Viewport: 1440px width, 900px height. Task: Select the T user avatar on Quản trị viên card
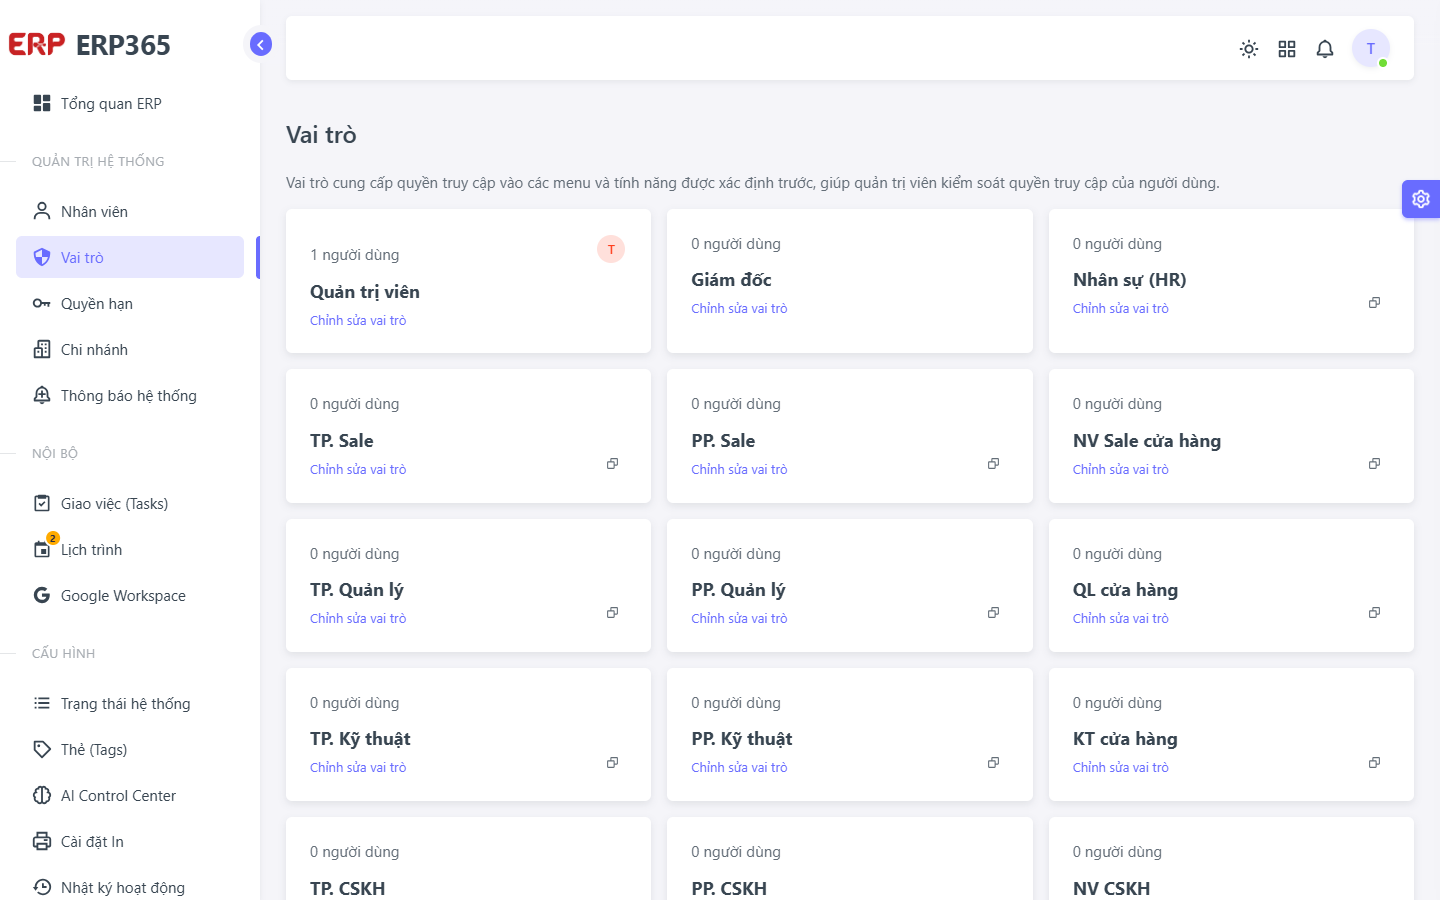click(611, 249)
